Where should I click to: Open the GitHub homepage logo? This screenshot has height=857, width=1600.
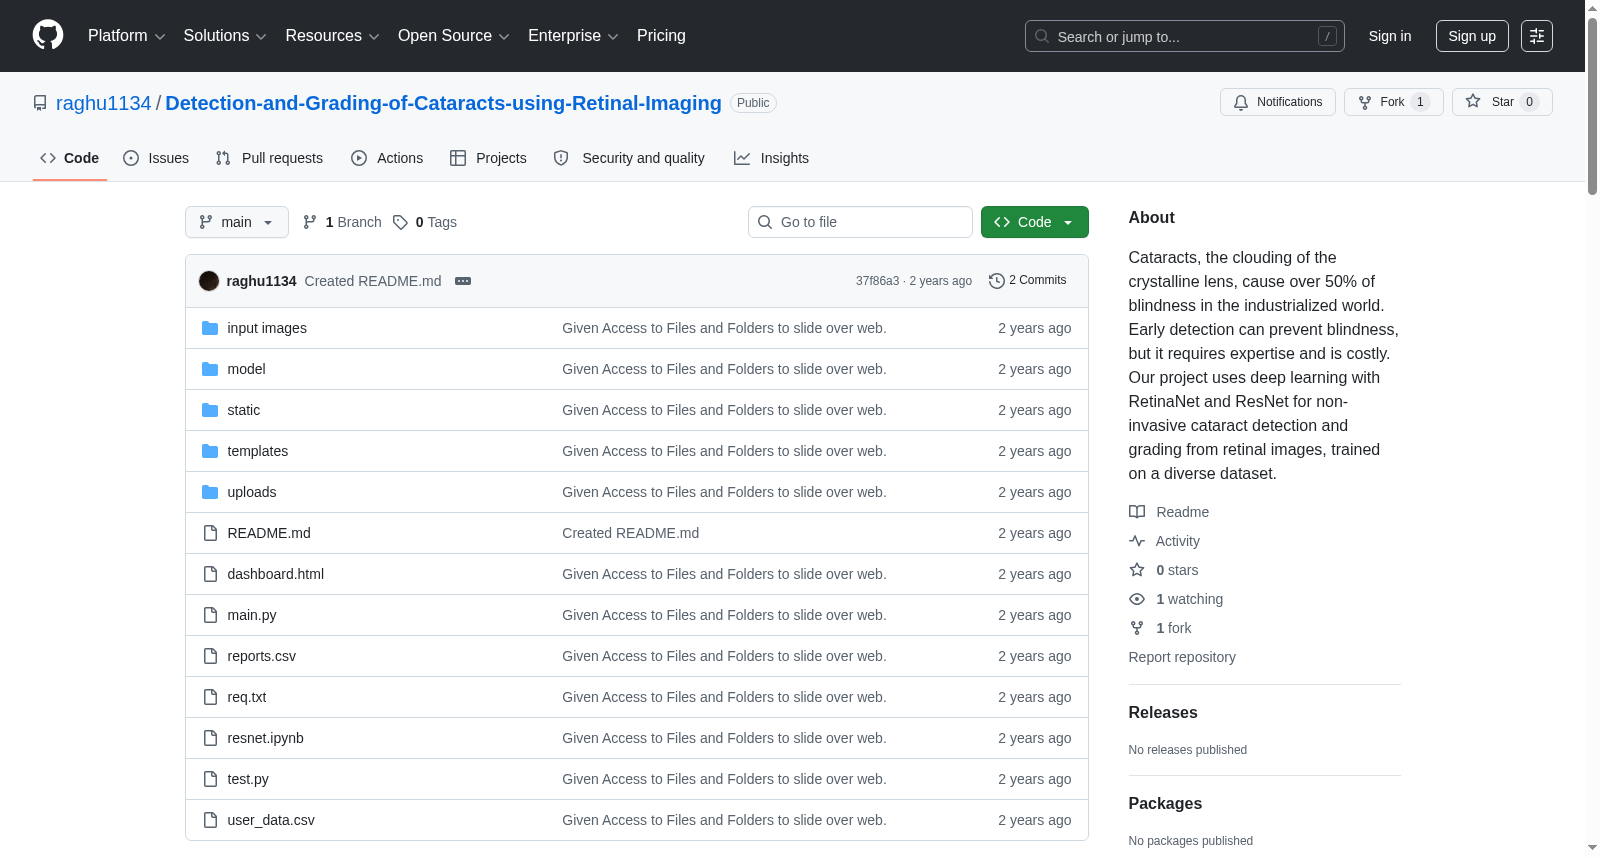[48, 35]
